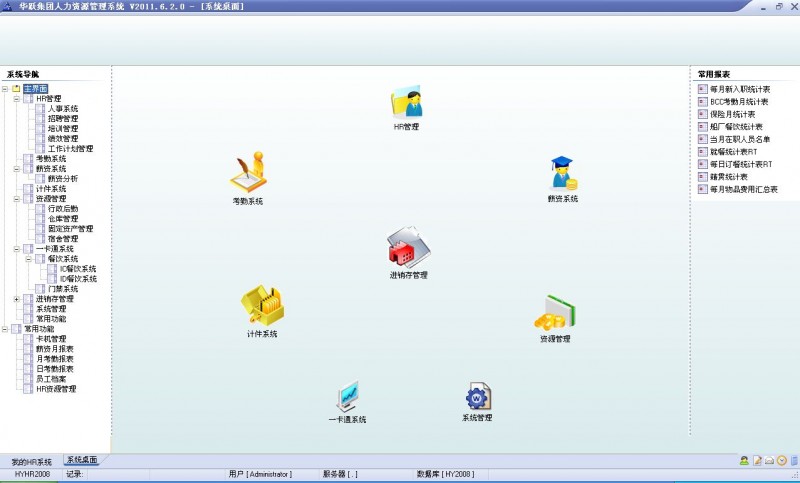This screenshot has width=800, height=483.
Task: Open the HR管理 module icon
Action: click(x=406, y=103)
